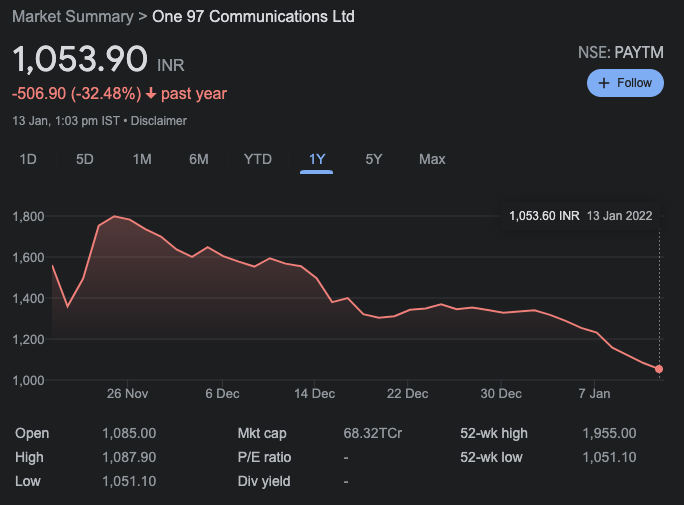Viewport: 684px width, 505px height.
Task: Click the 13 Jan, 1:03 pm IST timestamp
Action: tap(66, 121)
